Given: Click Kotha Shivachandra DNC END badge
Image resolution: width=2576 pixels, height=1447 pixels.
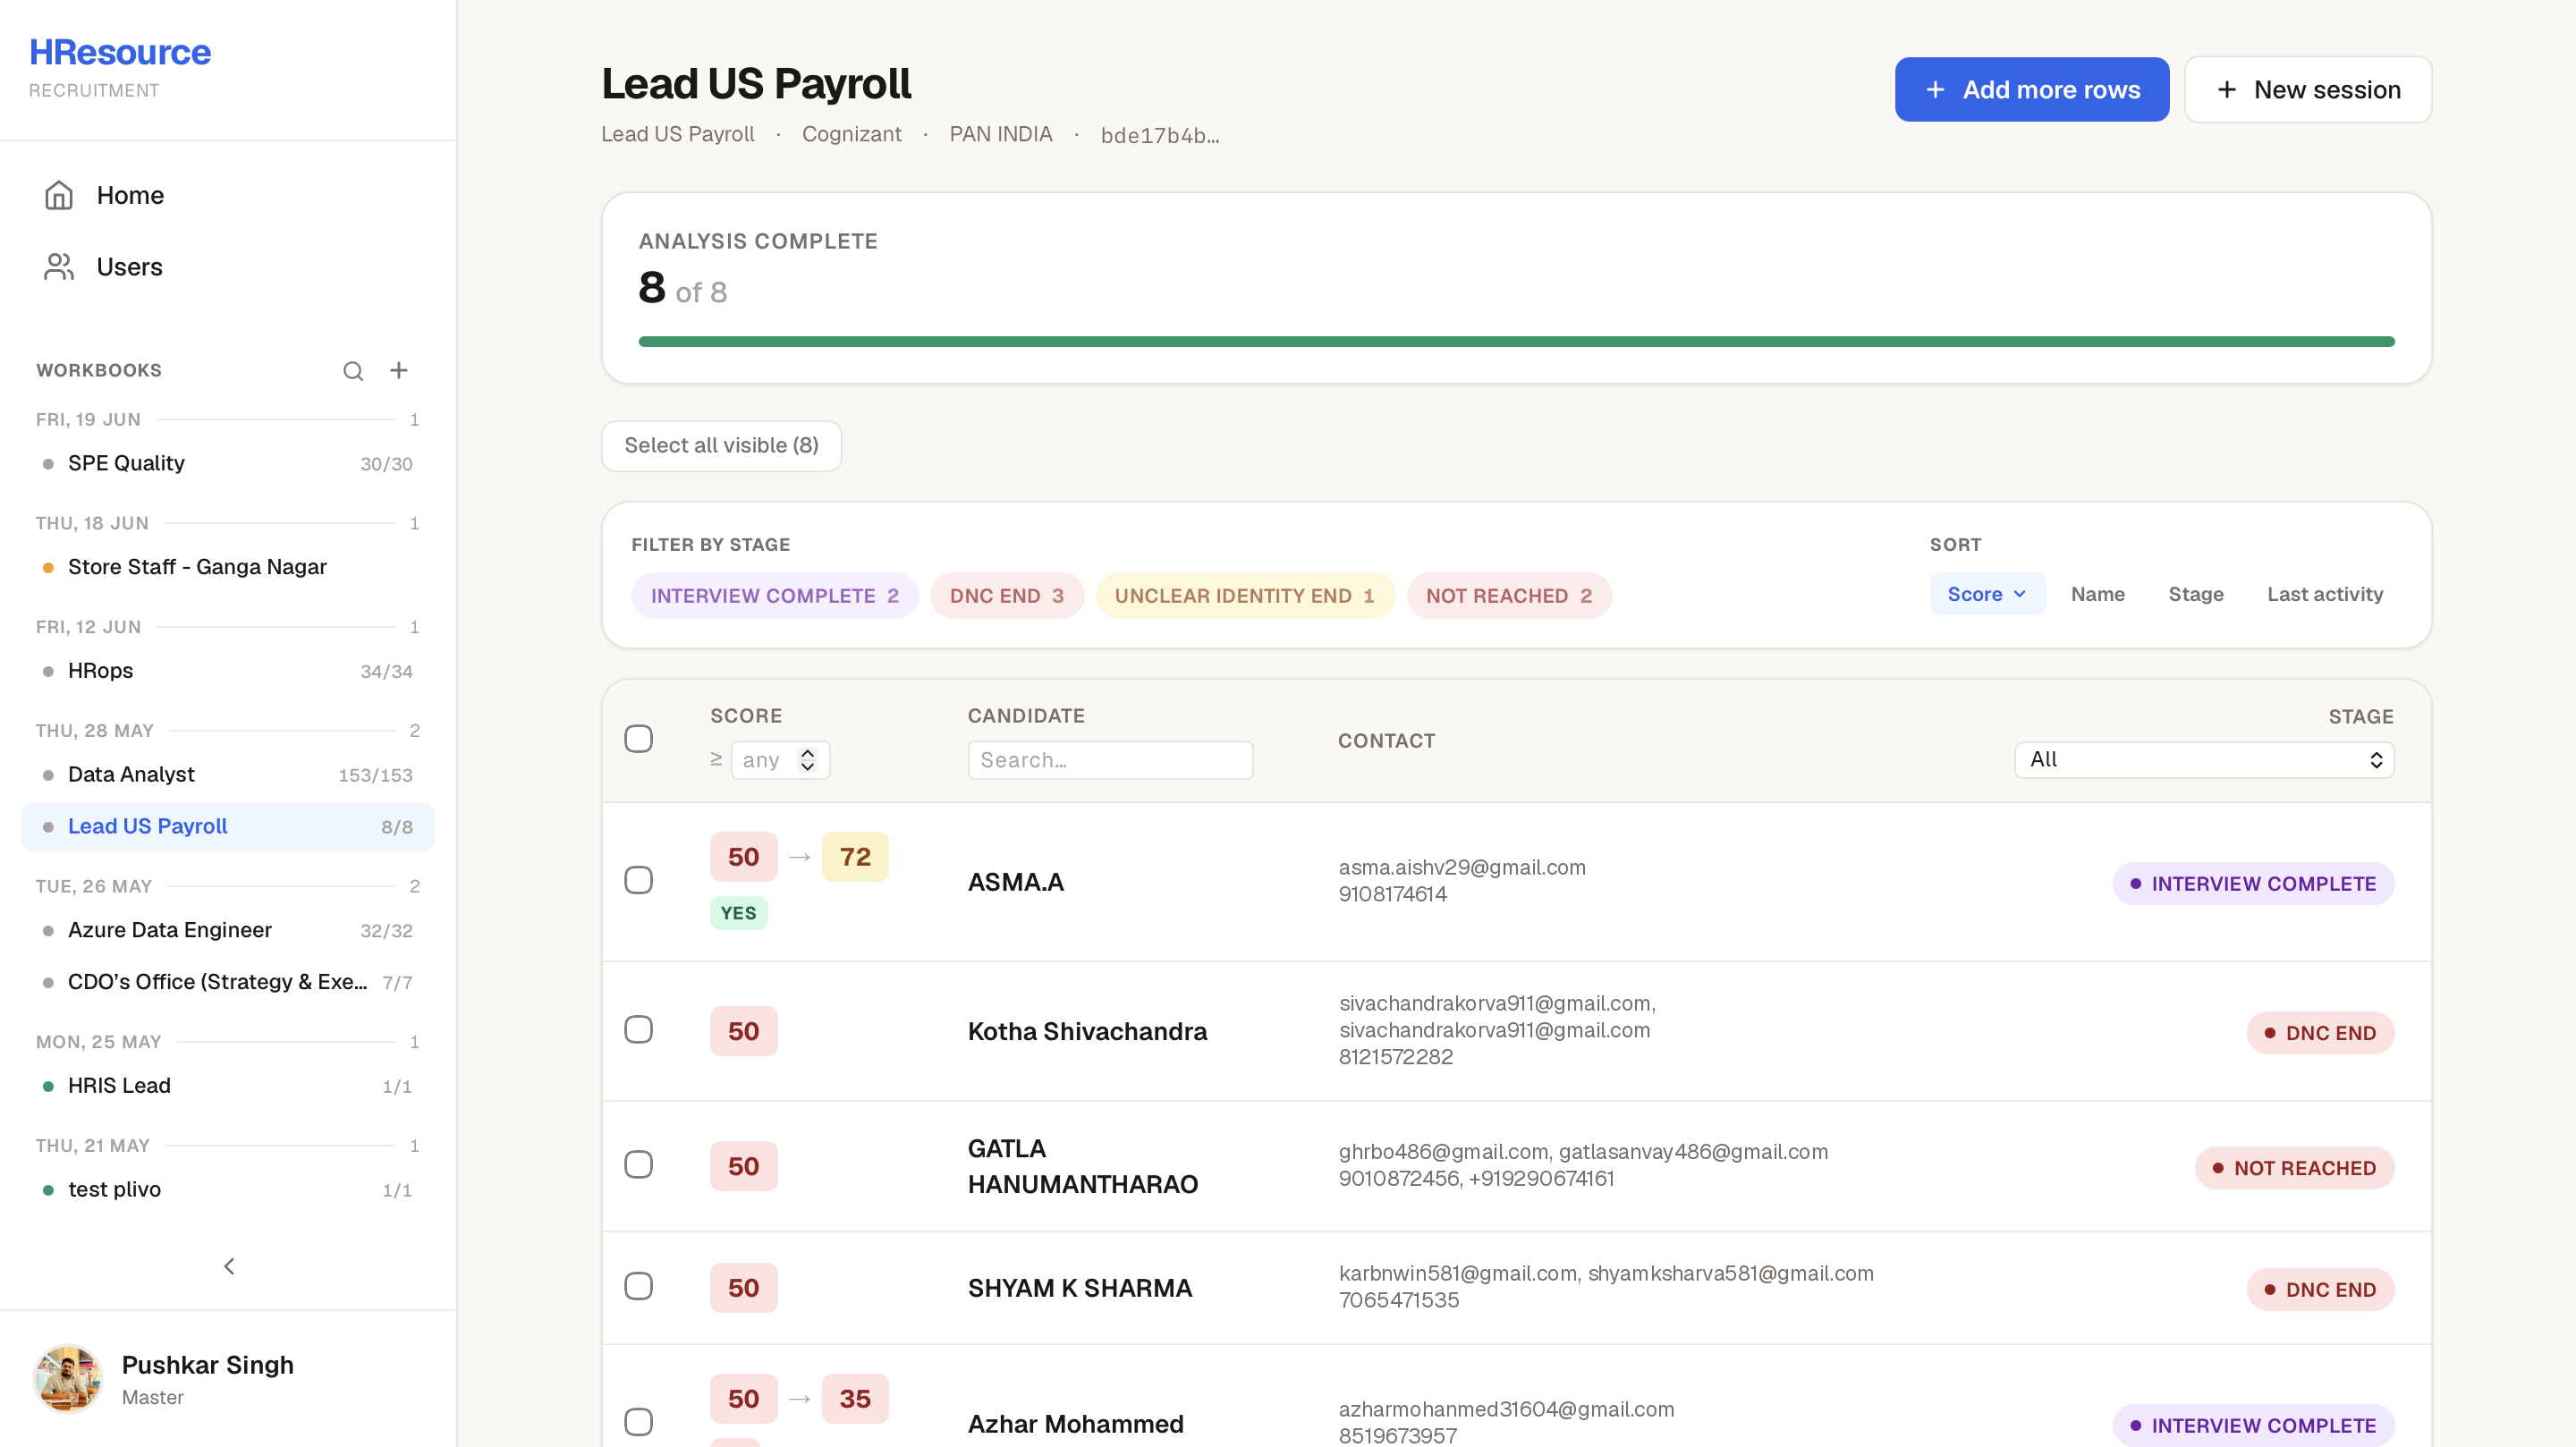Looking at the screenshot, I should point(2320,1033).
